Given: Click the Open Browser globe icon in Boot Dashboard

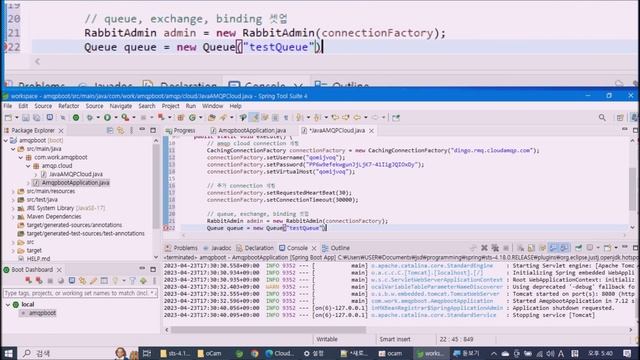Looking at the screenshot, I should (x=61, y=281).
